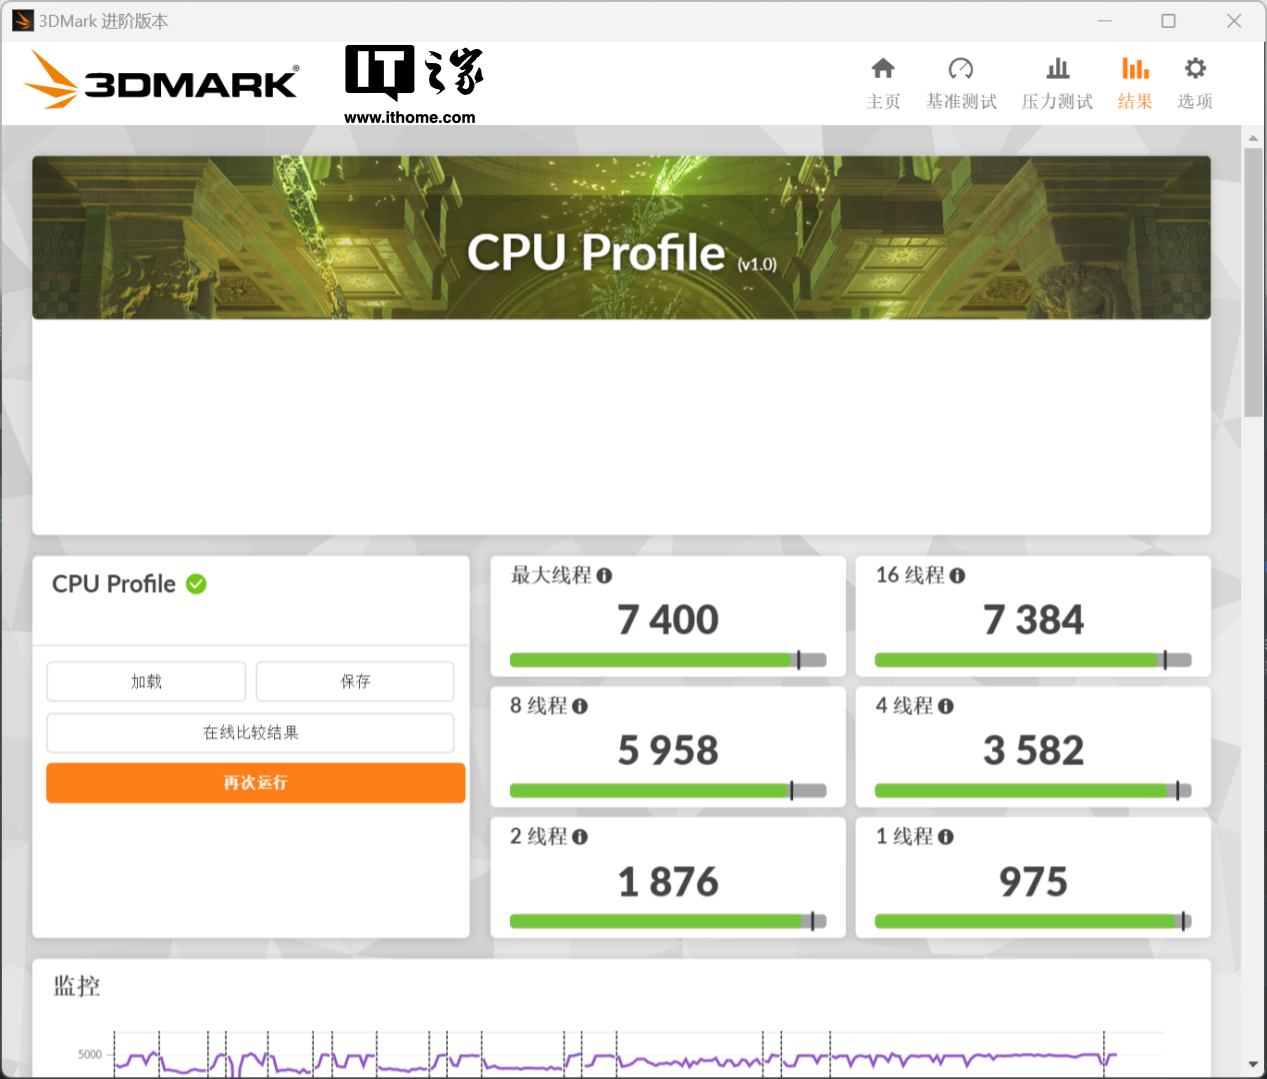
Task: Open the Benchmarks (基准测试) gauge icon
Action: [960, 69]
